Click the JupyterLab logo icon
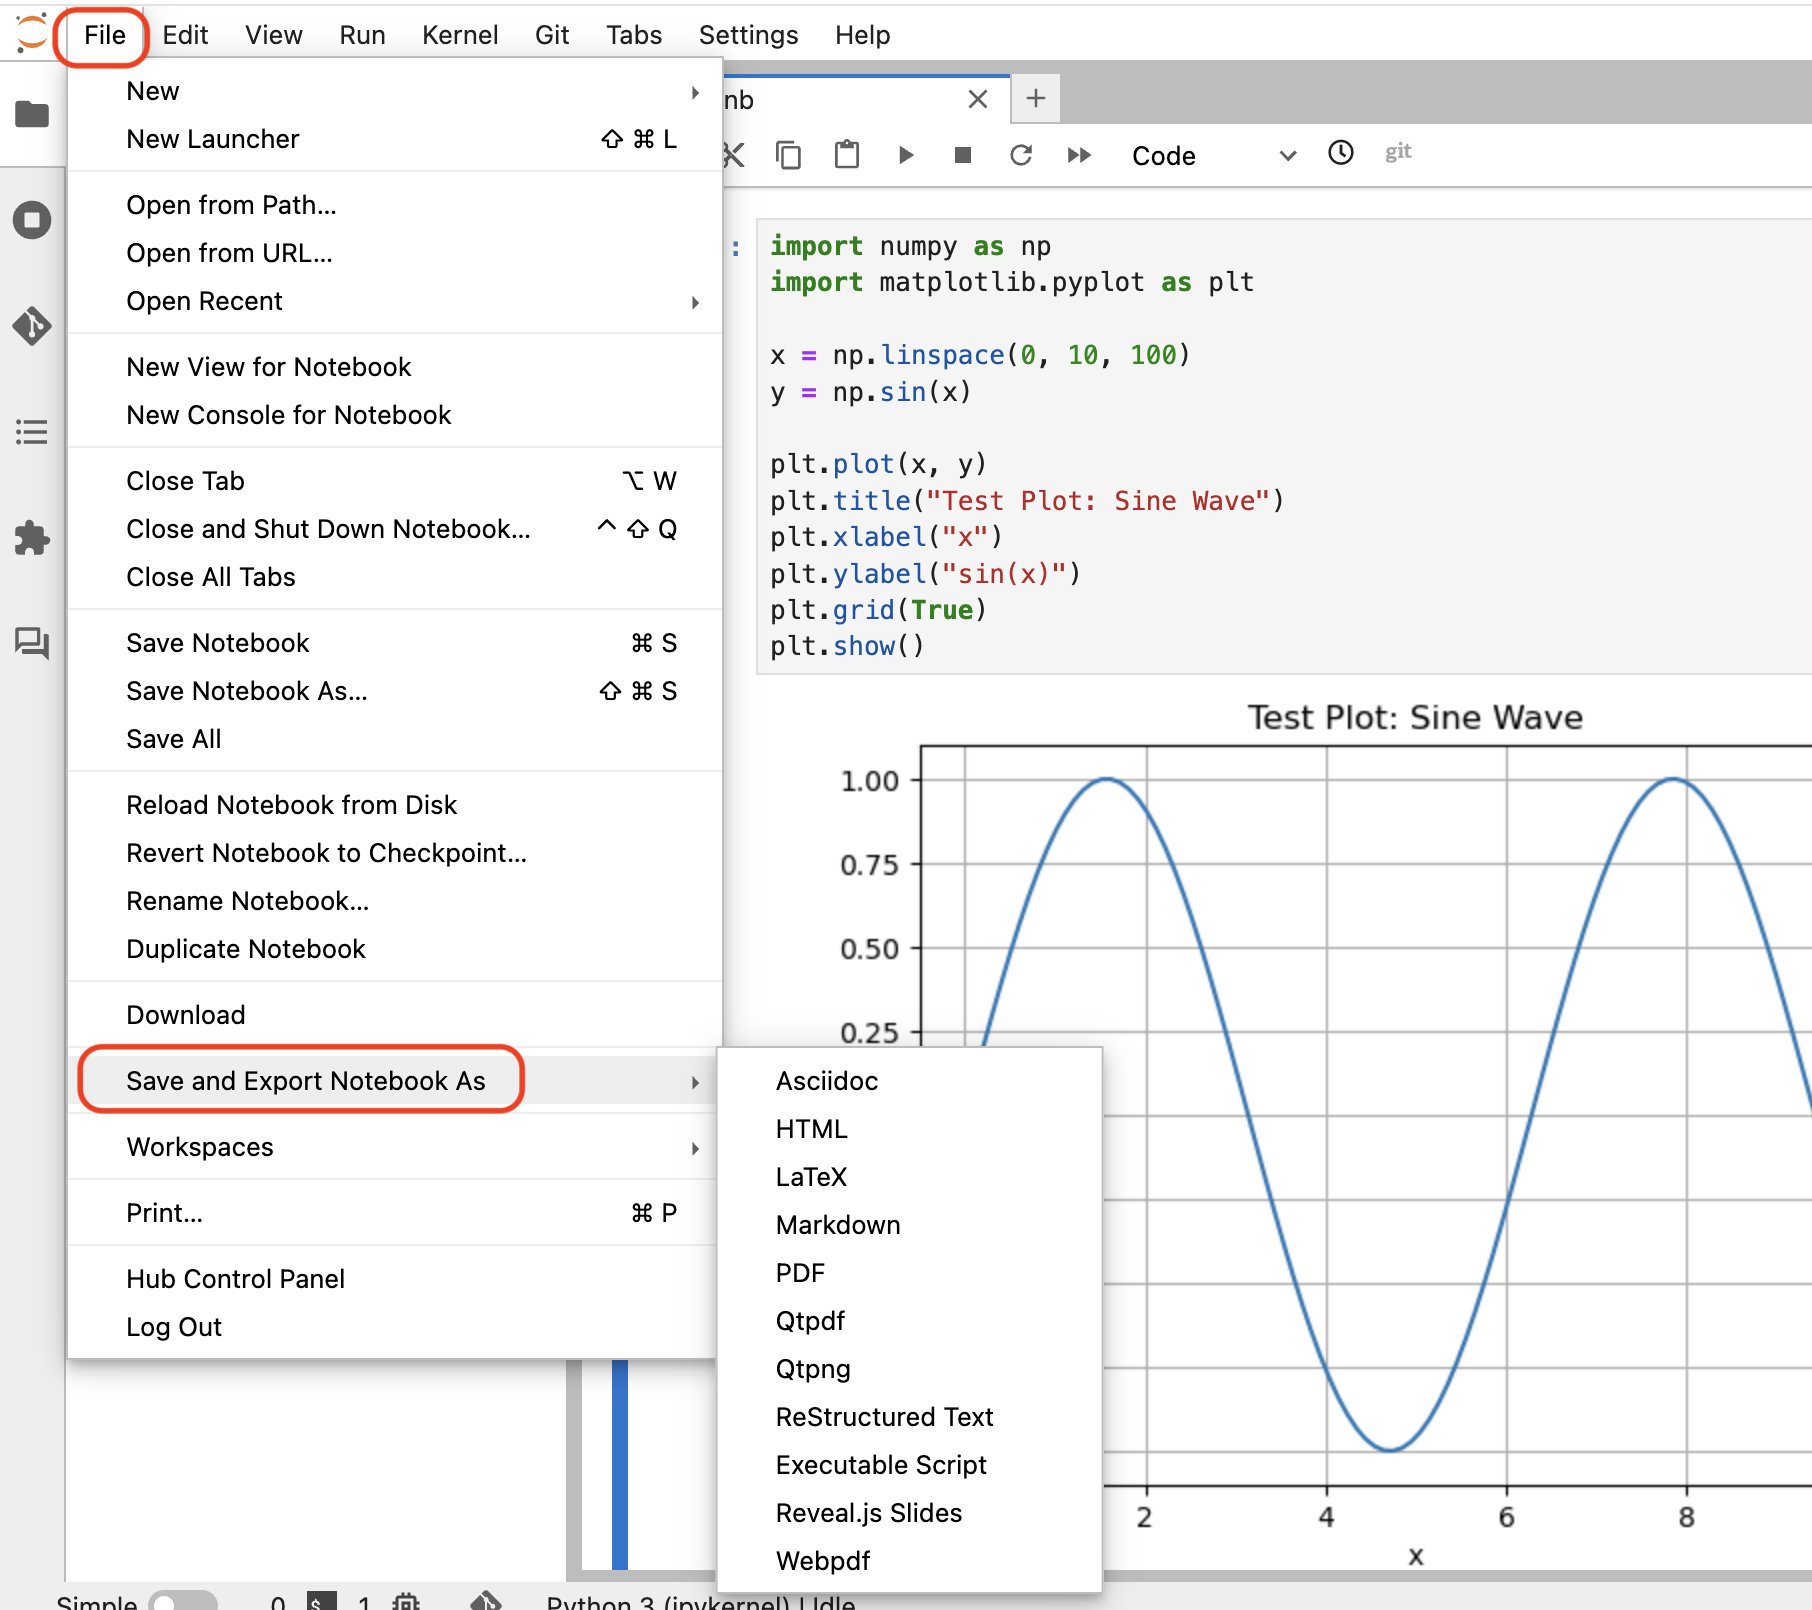Viewport: 1812px width, 1610px height. coord(31,33)
